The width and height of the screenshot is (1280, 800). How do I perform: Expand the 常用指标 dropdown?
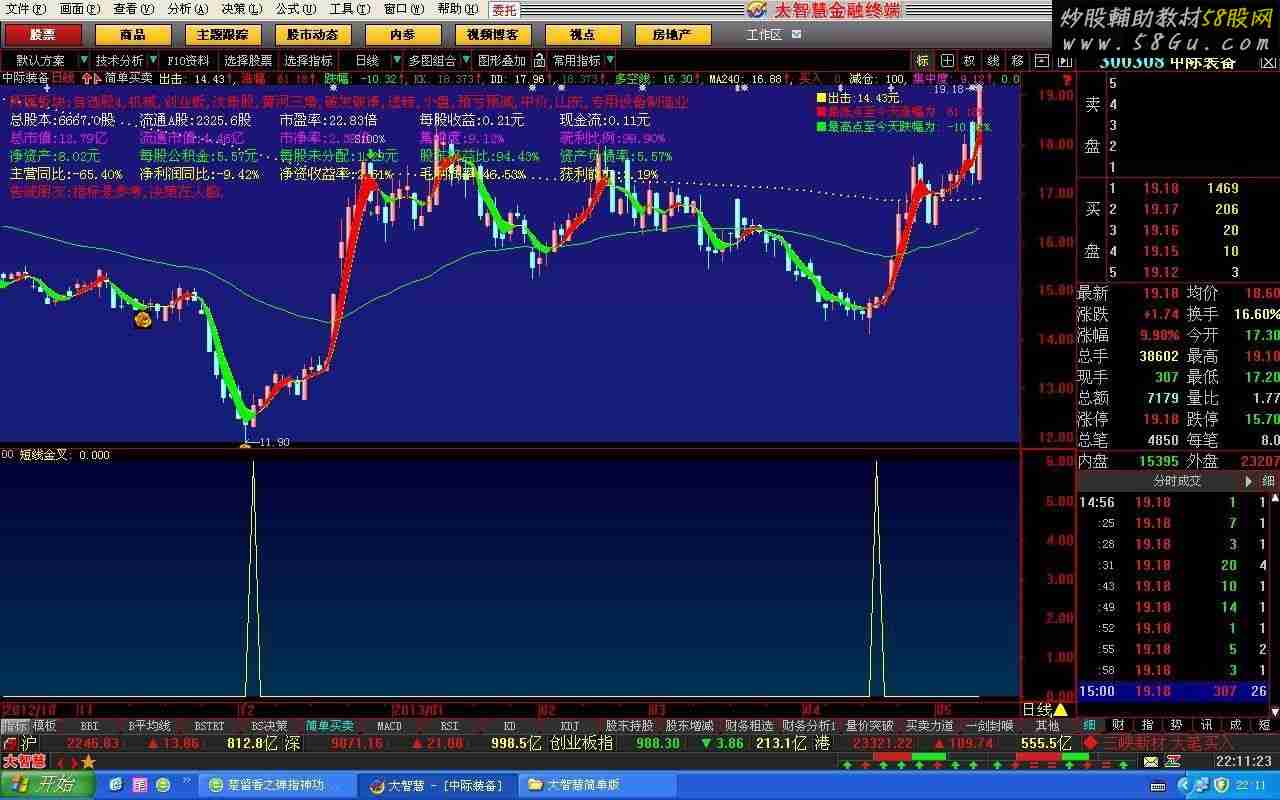[610, 61]
